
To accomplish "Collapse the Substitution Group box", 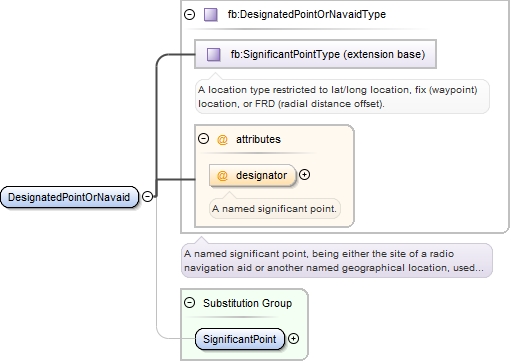I will pos(189,303).
